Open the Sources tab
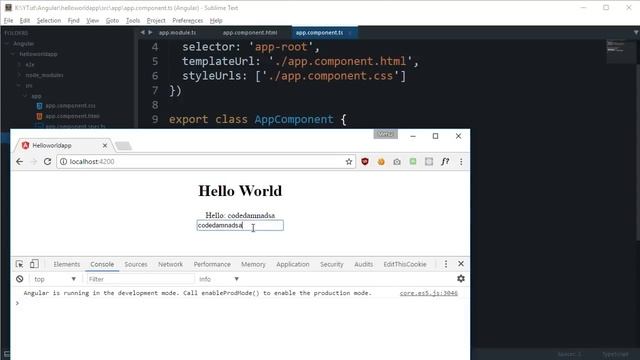The image size is (640, 360). pos(136,264)
